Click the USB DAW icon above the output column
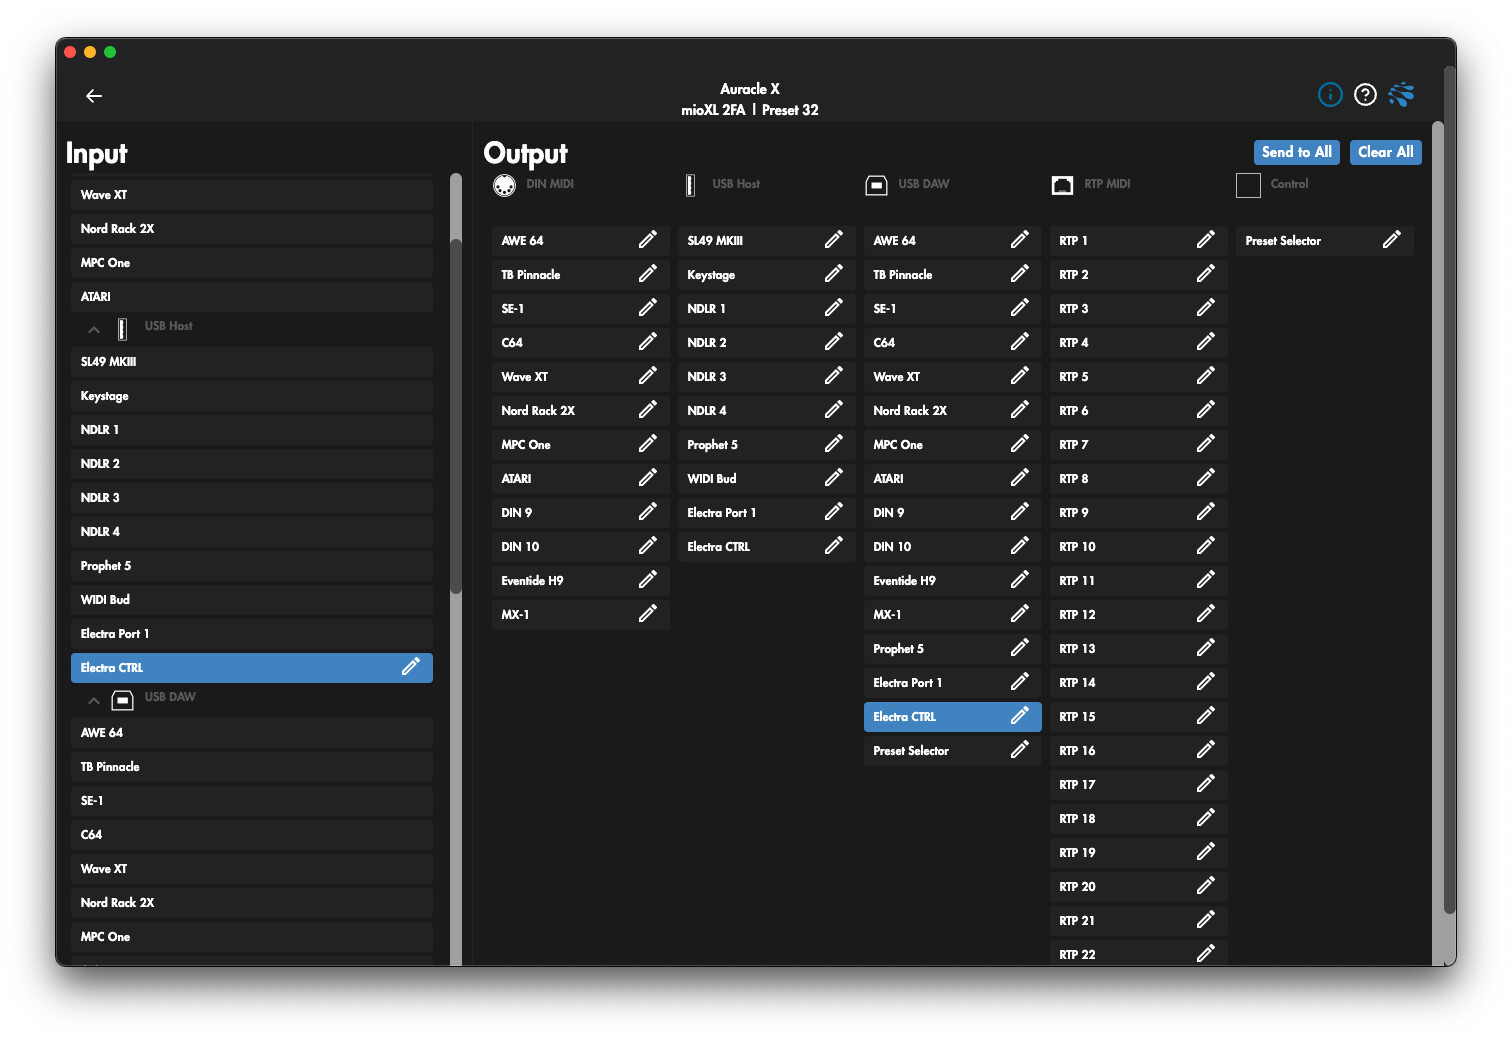 pyautogui.click(x=877, y=185)
